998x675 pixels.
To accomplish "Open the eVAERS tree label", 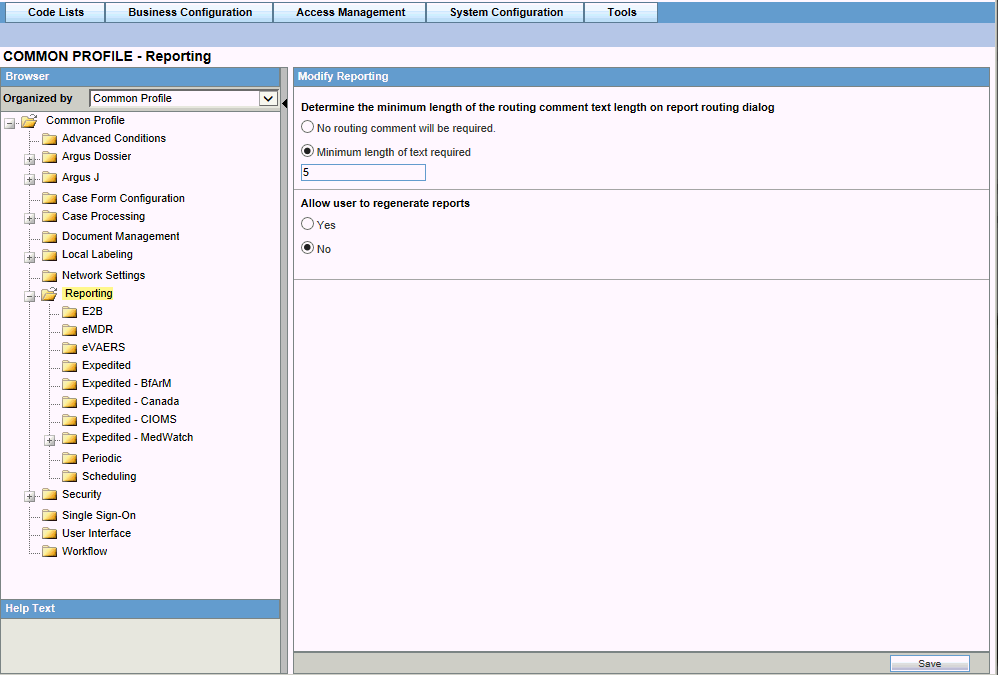I will [x=104, y=347].
